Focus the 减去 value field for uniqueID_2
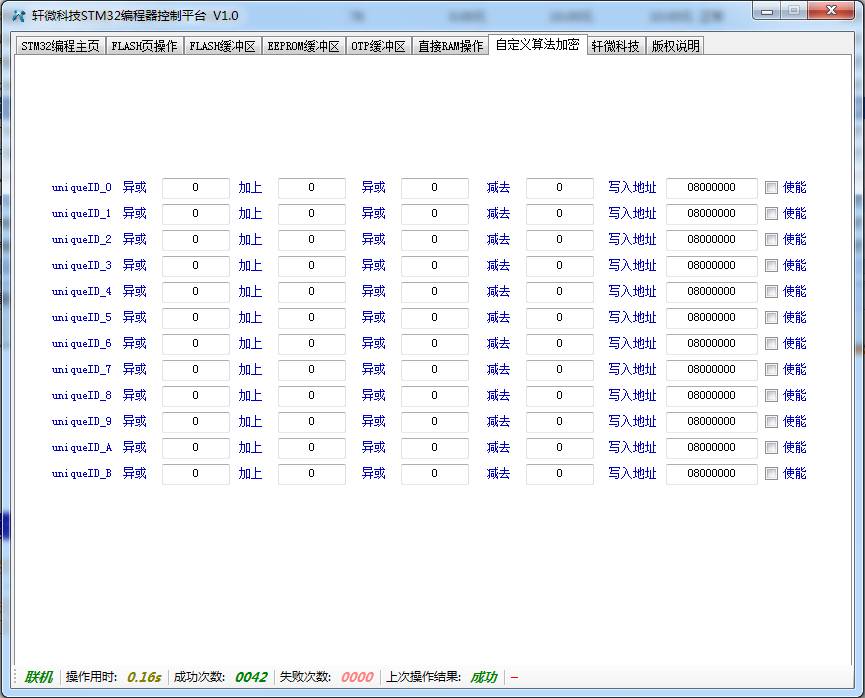Screen dimensions: 865x698 (x=559, y=239)
